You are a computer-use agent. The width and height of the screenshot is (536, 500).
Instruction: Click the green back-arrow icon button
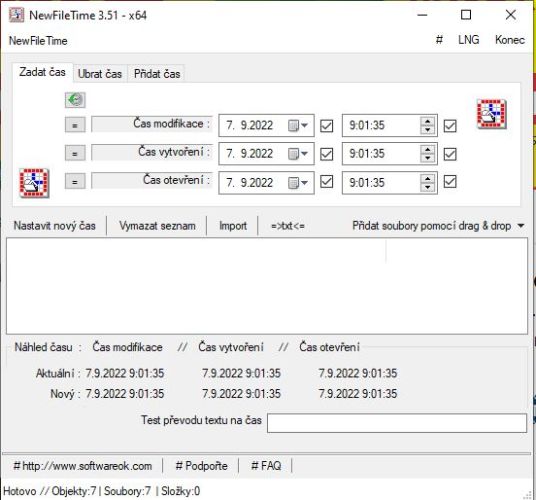pyautogui.click(x=75, y=100)
